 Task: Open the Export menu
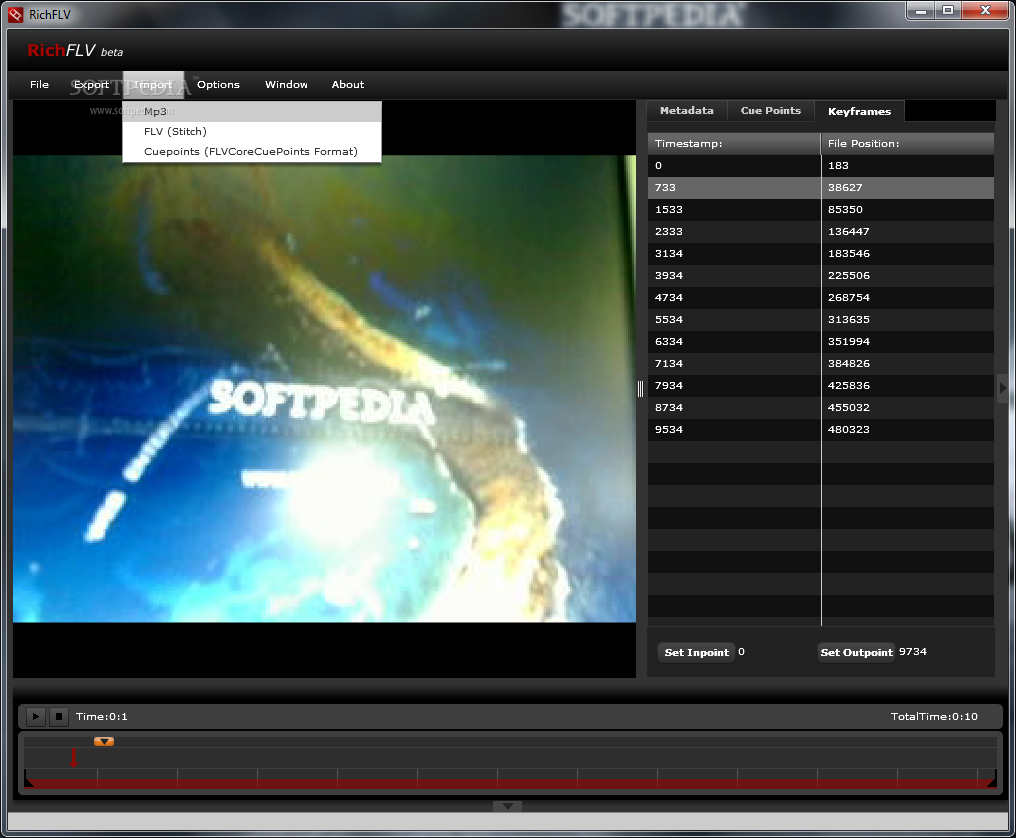pos(91,84)
